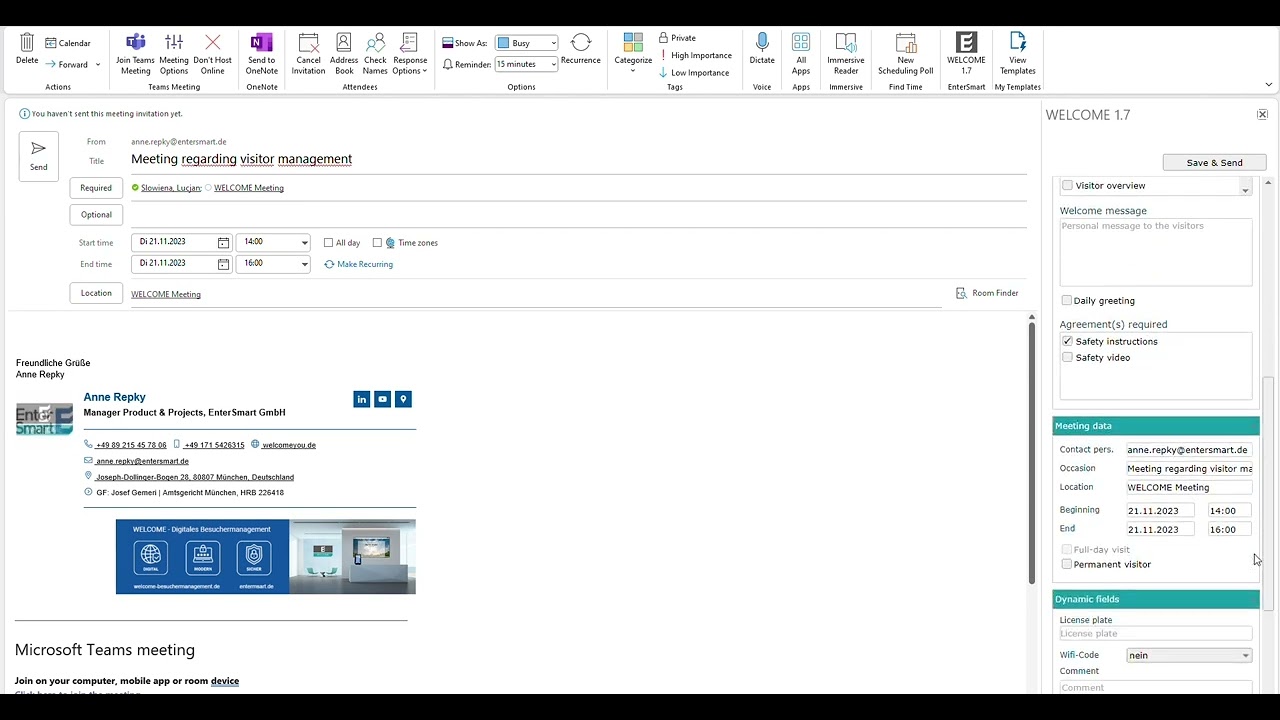Collapse the Meeting data section header
Image resolution: width=1280 pixels, height=720 pixels.
click(1156, 426)
